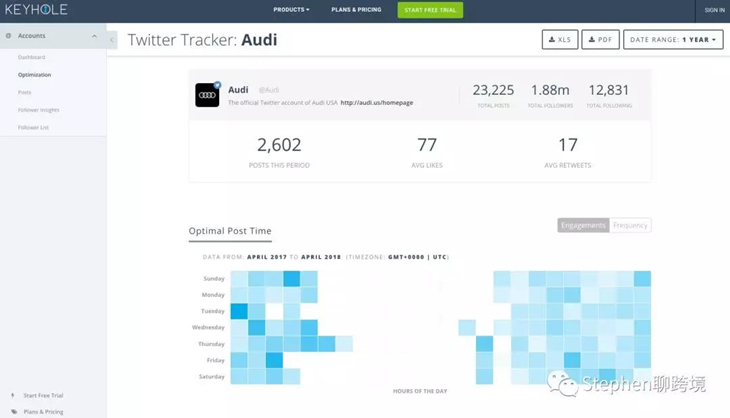Click the 17 avg retweets figure

click(568, 145)
